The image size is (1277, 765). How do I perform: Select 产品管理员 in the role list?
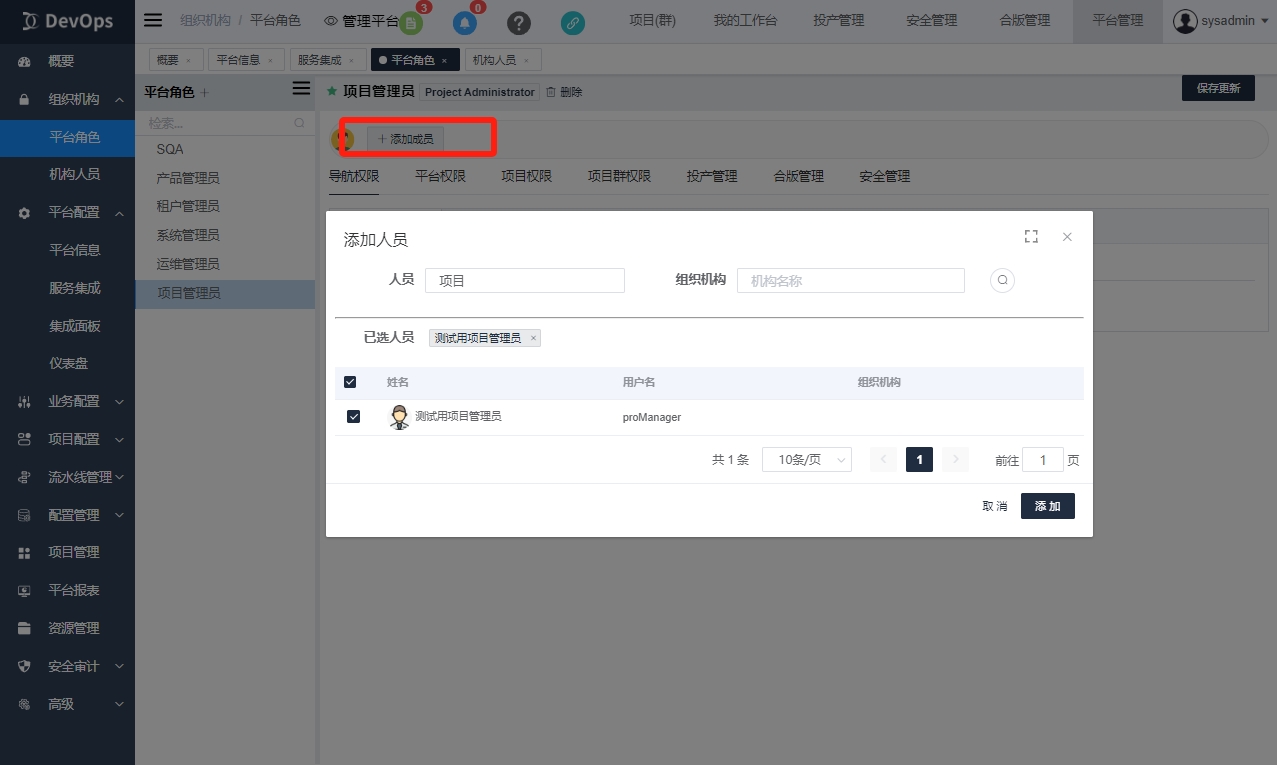click(225, 178)
